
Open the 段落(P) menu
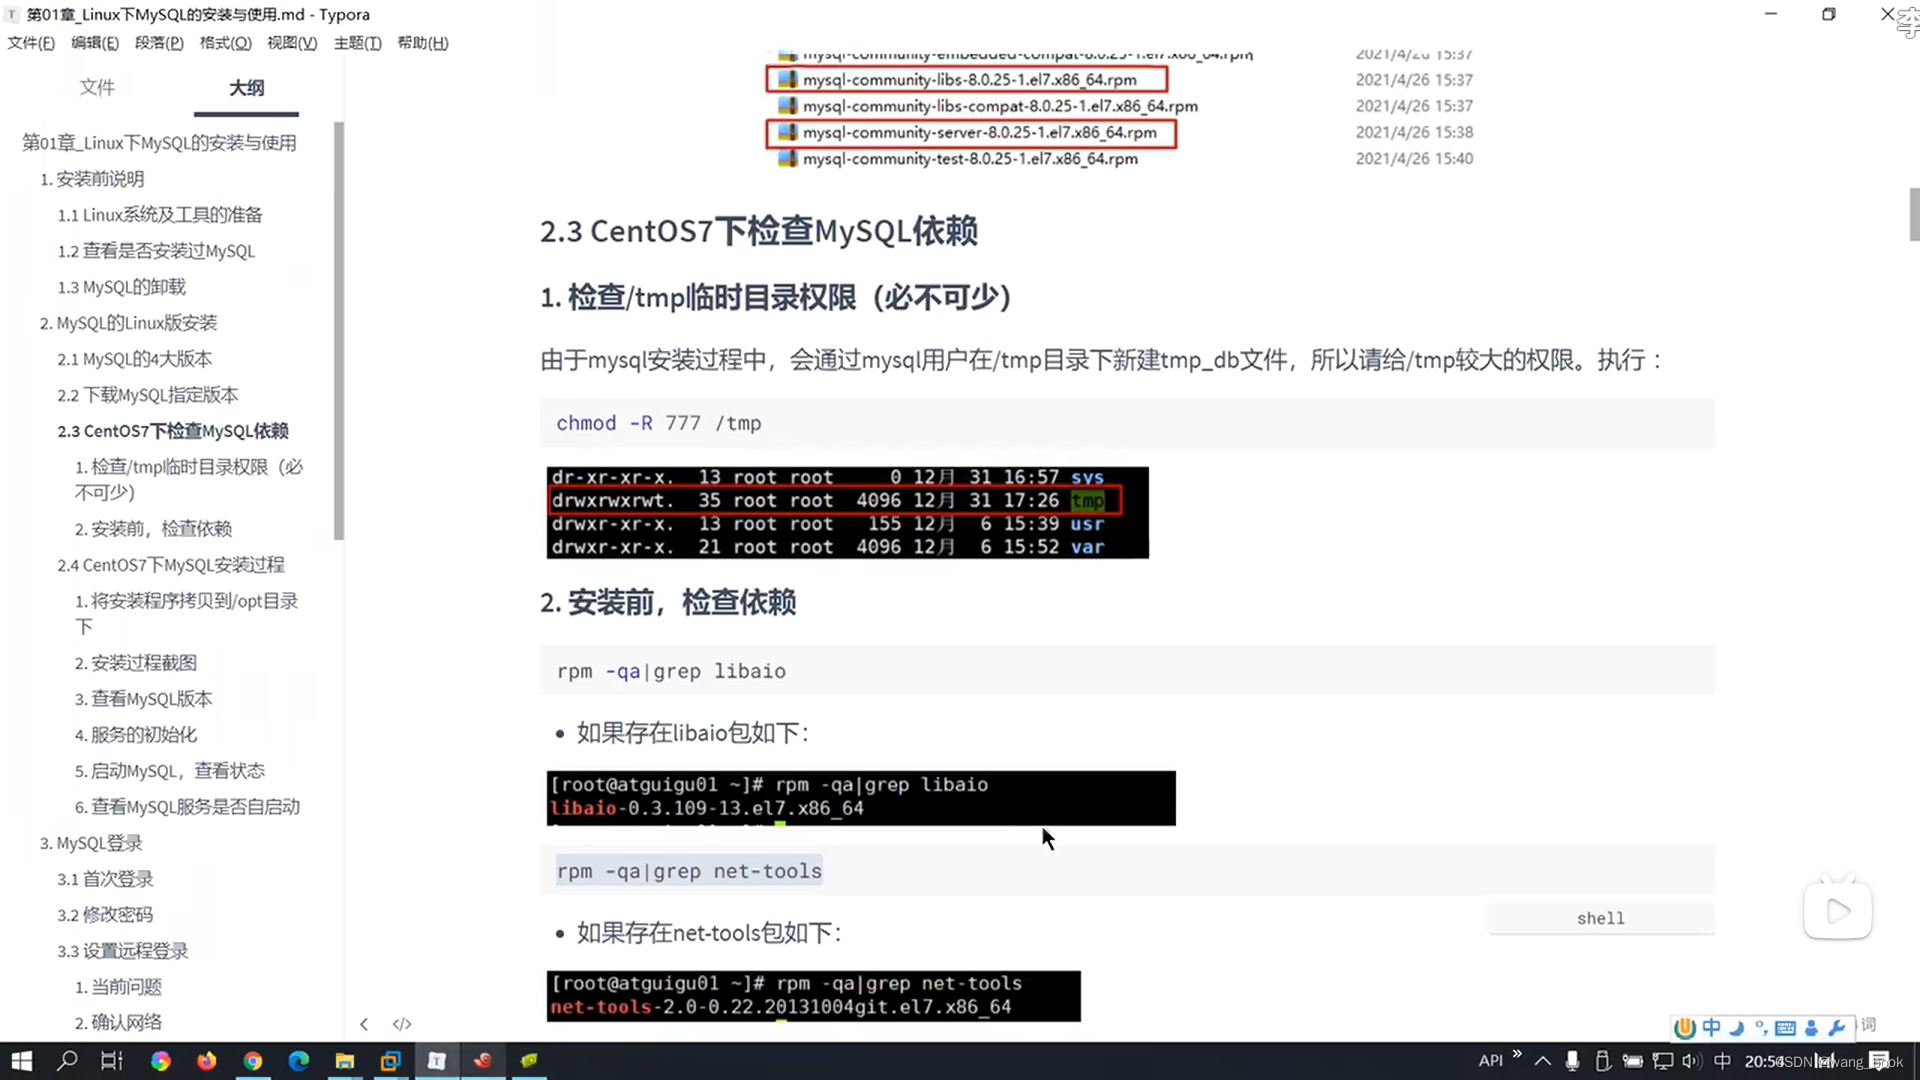click(159, 43)
